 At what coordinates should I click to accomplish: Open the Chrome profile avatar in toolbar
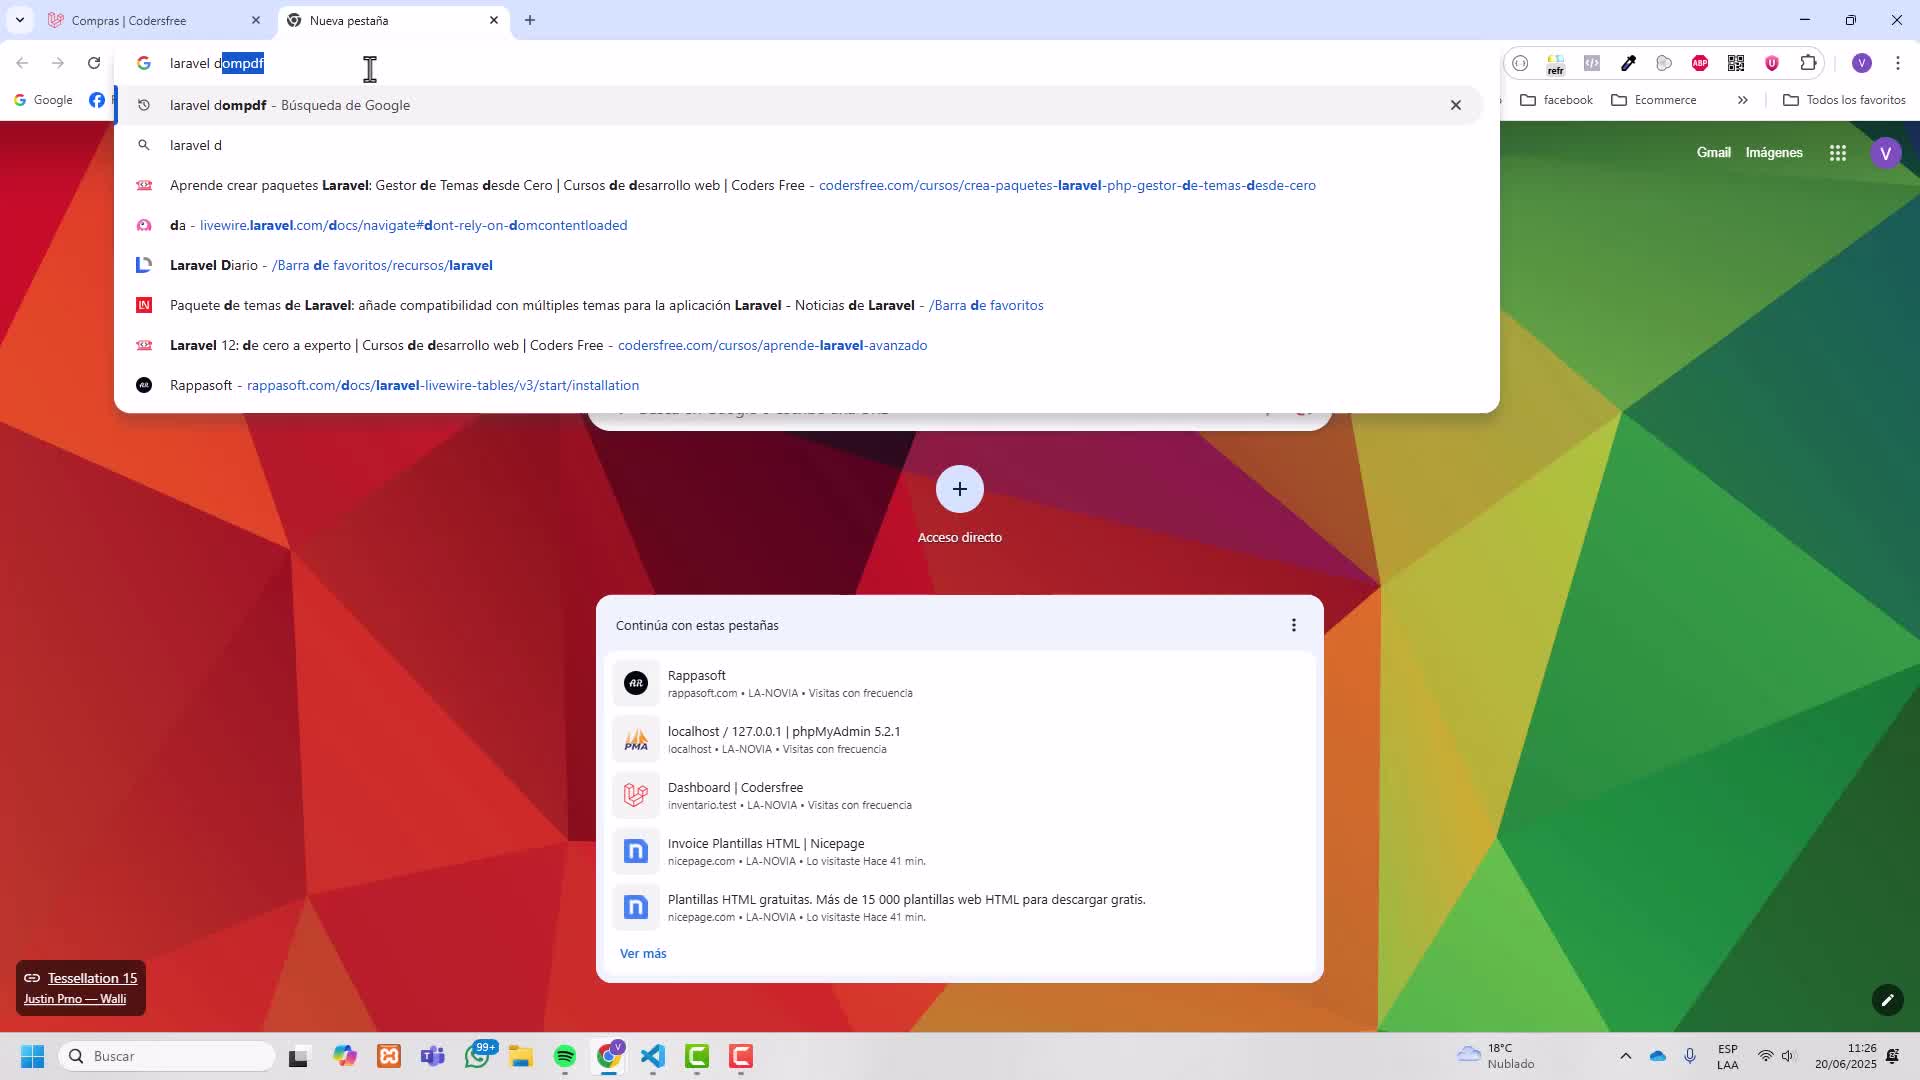(1862, 63)
